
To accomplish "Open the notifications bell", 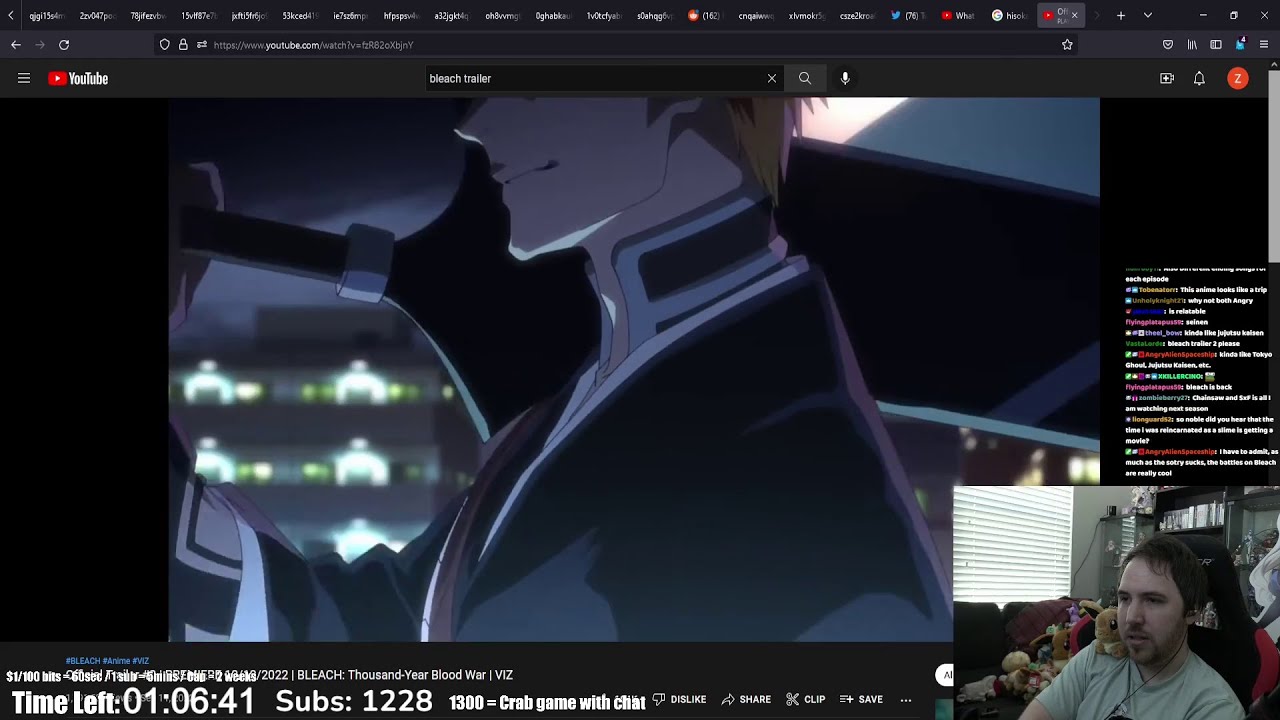I will click(x=1199, y=78).
